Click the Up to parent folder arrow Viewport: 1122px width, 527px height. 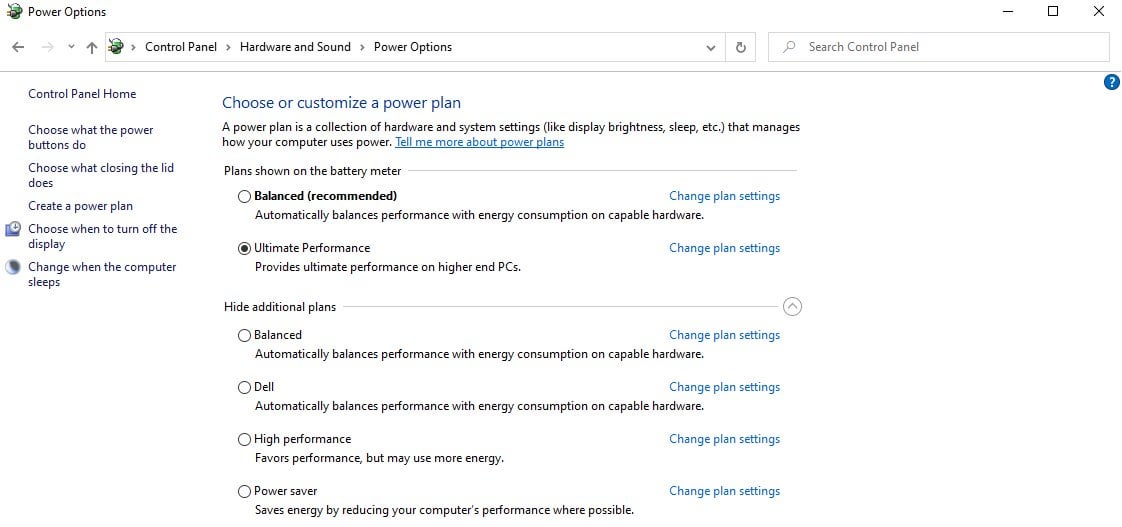(x=92, y=47)
